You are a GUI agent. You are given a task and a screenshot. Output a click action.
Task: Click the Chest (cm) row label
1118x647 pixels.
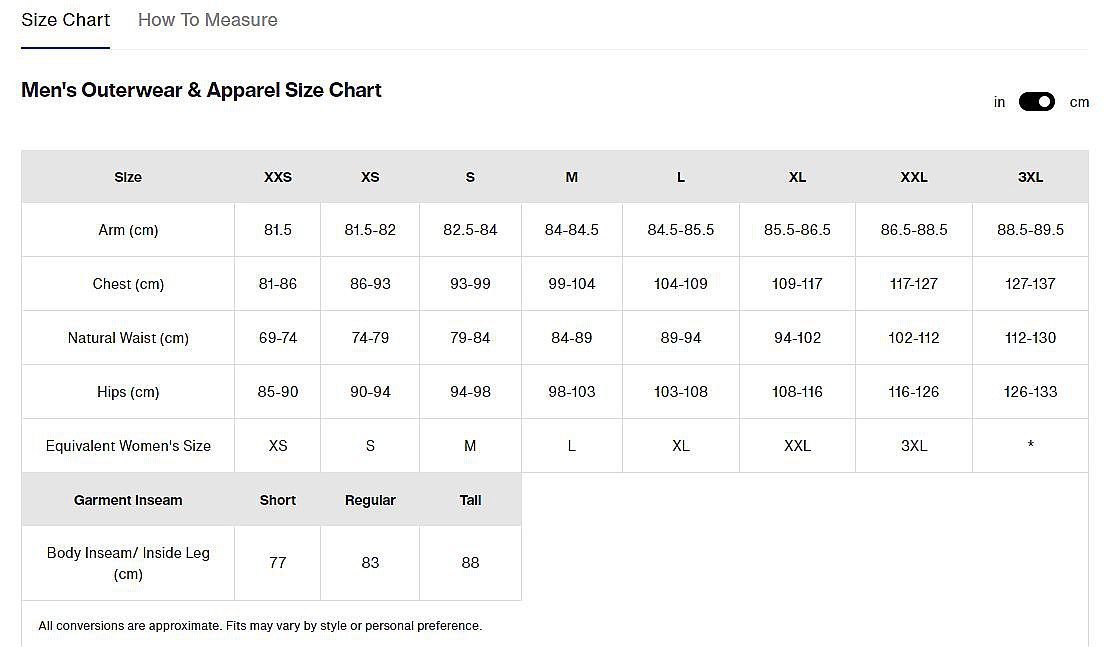(128, 284)
